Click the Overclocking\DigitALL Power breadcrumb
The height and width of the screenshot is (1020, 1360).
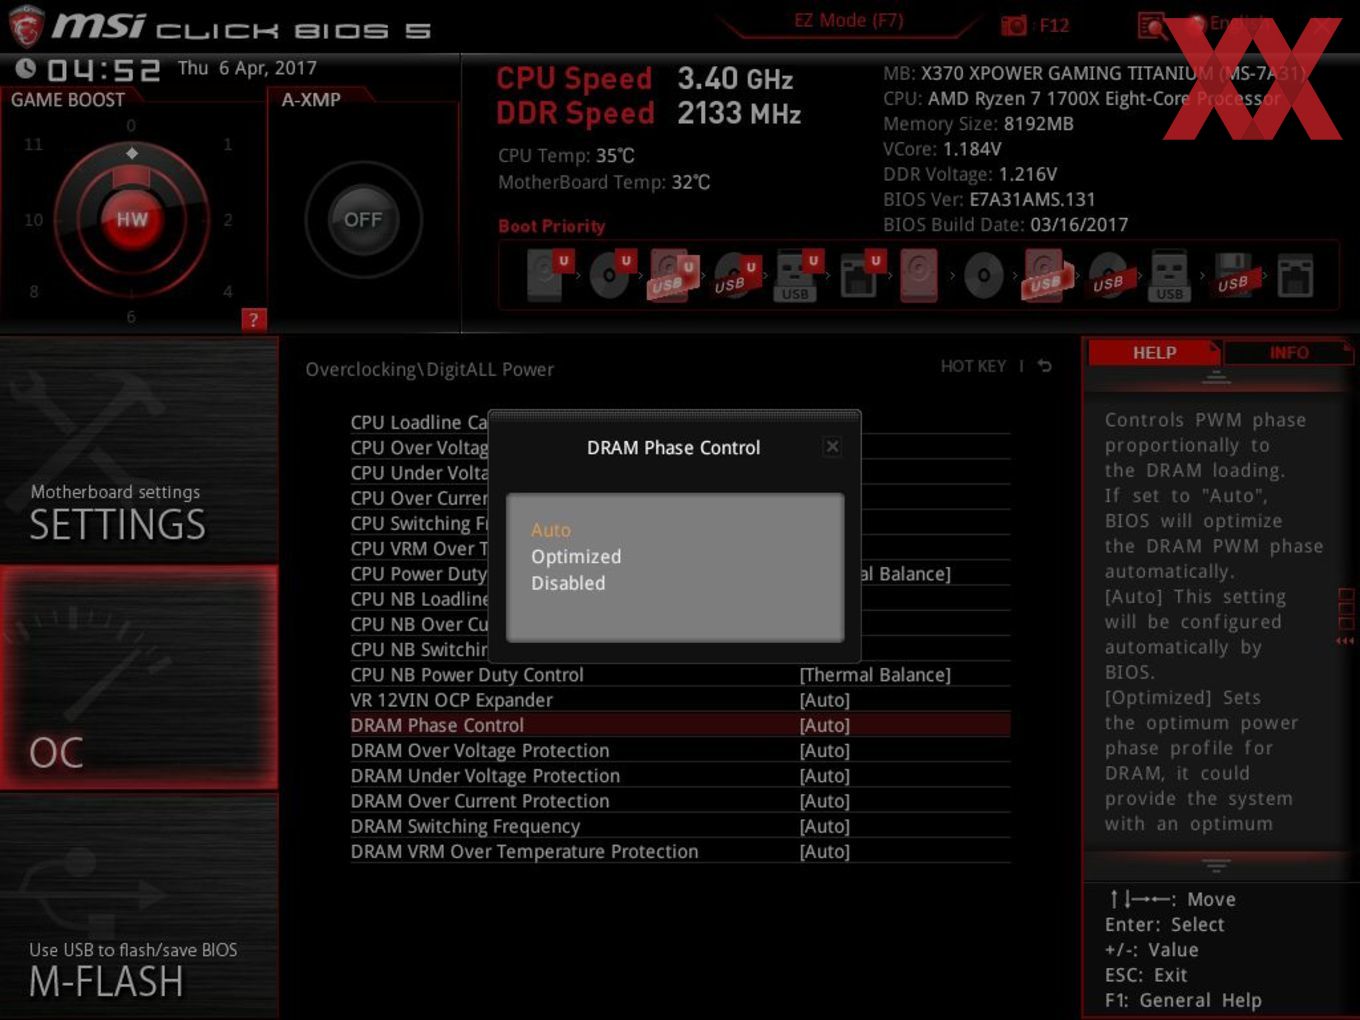pos(430,370)
